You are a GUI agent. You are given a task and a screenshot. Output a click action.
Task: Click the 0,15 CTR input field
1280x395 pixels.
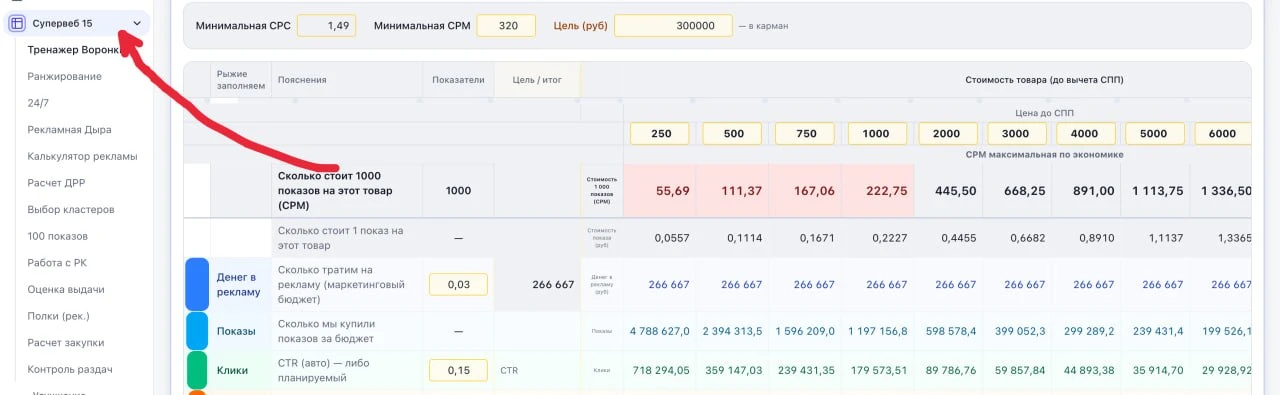(x=458, y=370)
